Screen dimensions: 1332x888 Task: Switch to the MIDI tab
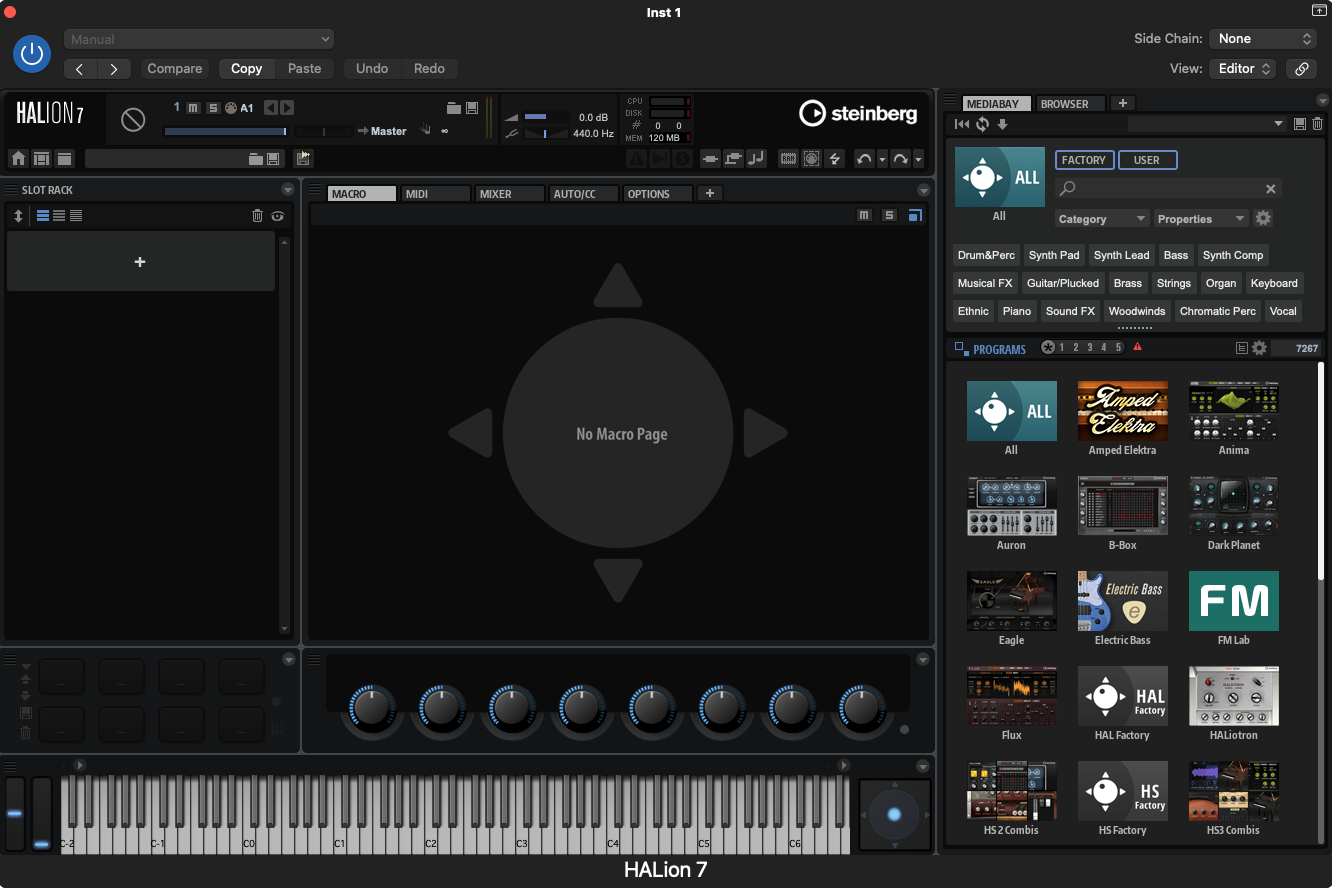tap(435, 194)
